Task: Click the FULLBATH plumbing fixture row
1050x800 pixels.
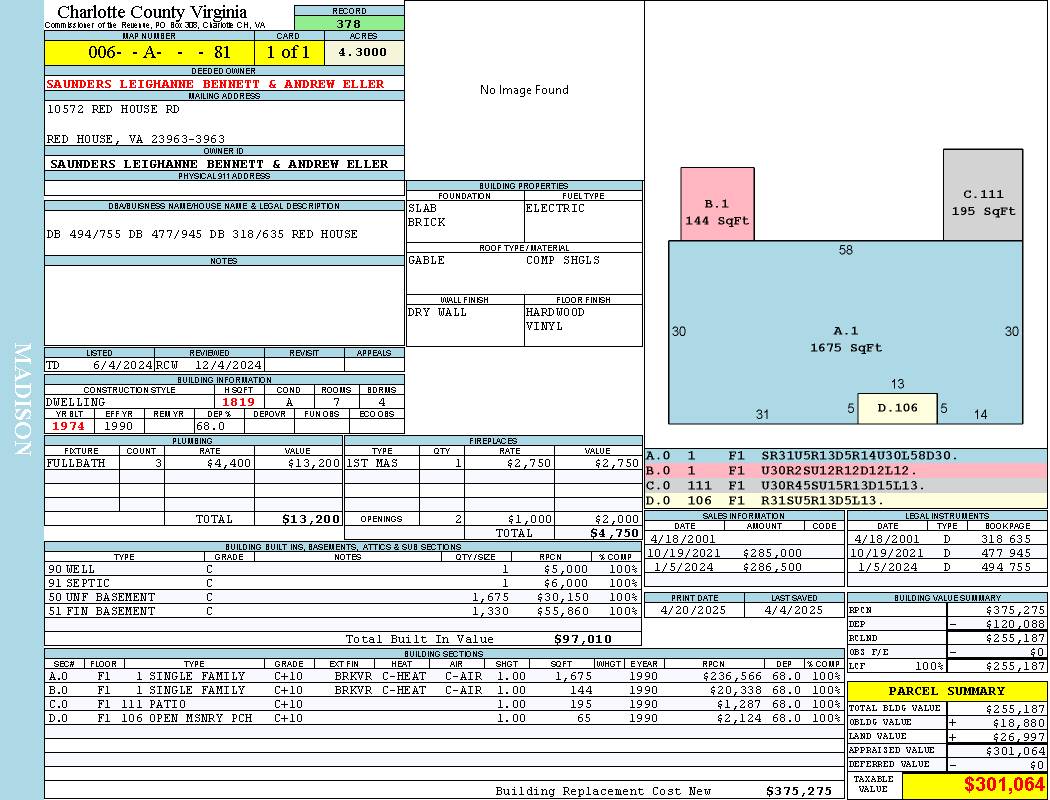Action: [x=194, y=463]
